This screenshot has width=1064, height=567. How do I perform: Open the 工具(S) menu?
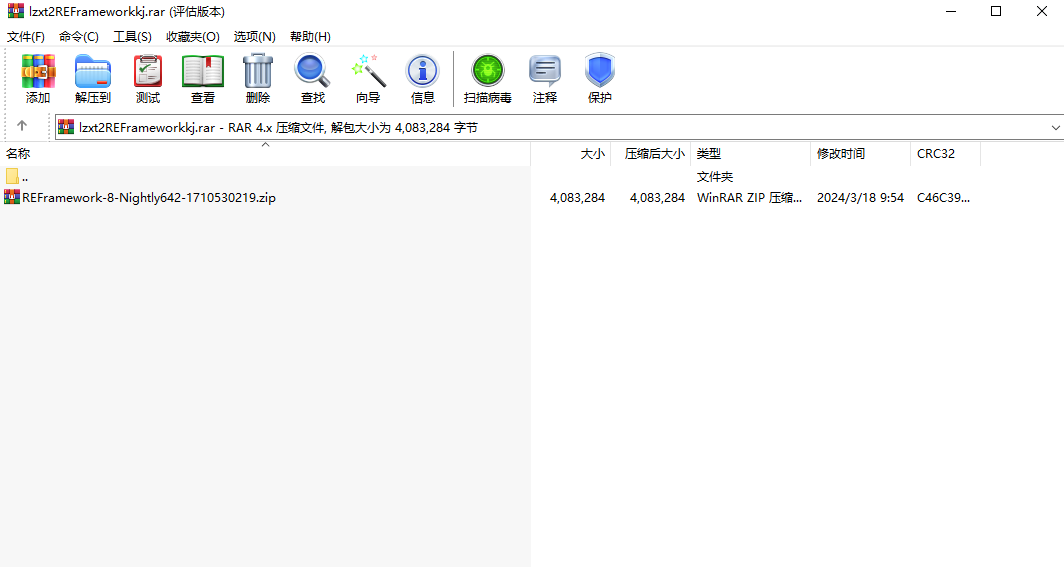pyautogui.click(x=132, y=37)
